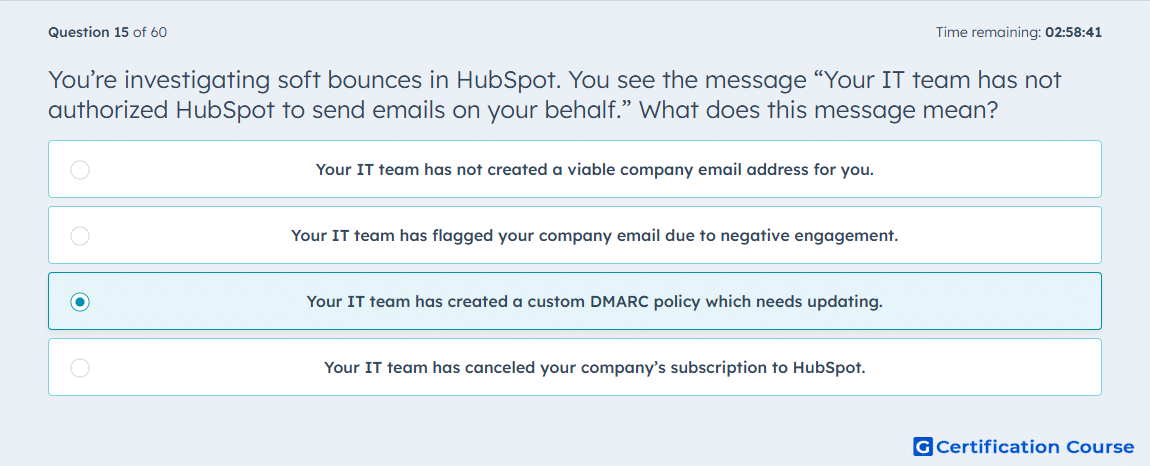Click the selected DMARC policy radio button
Screen dimensions: 1150x466
point(80,302)
